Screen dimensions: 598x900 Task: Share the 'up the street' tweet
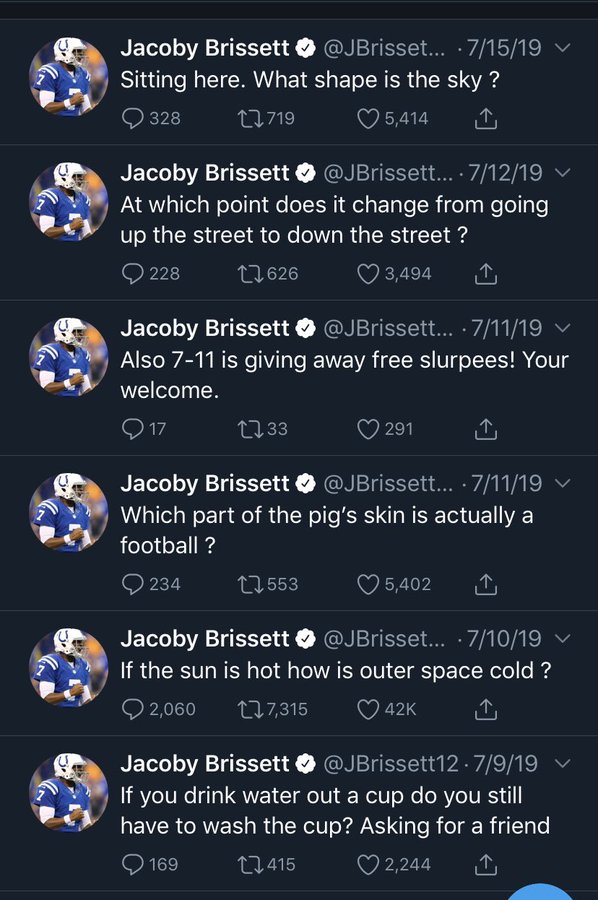pos(486,274)
